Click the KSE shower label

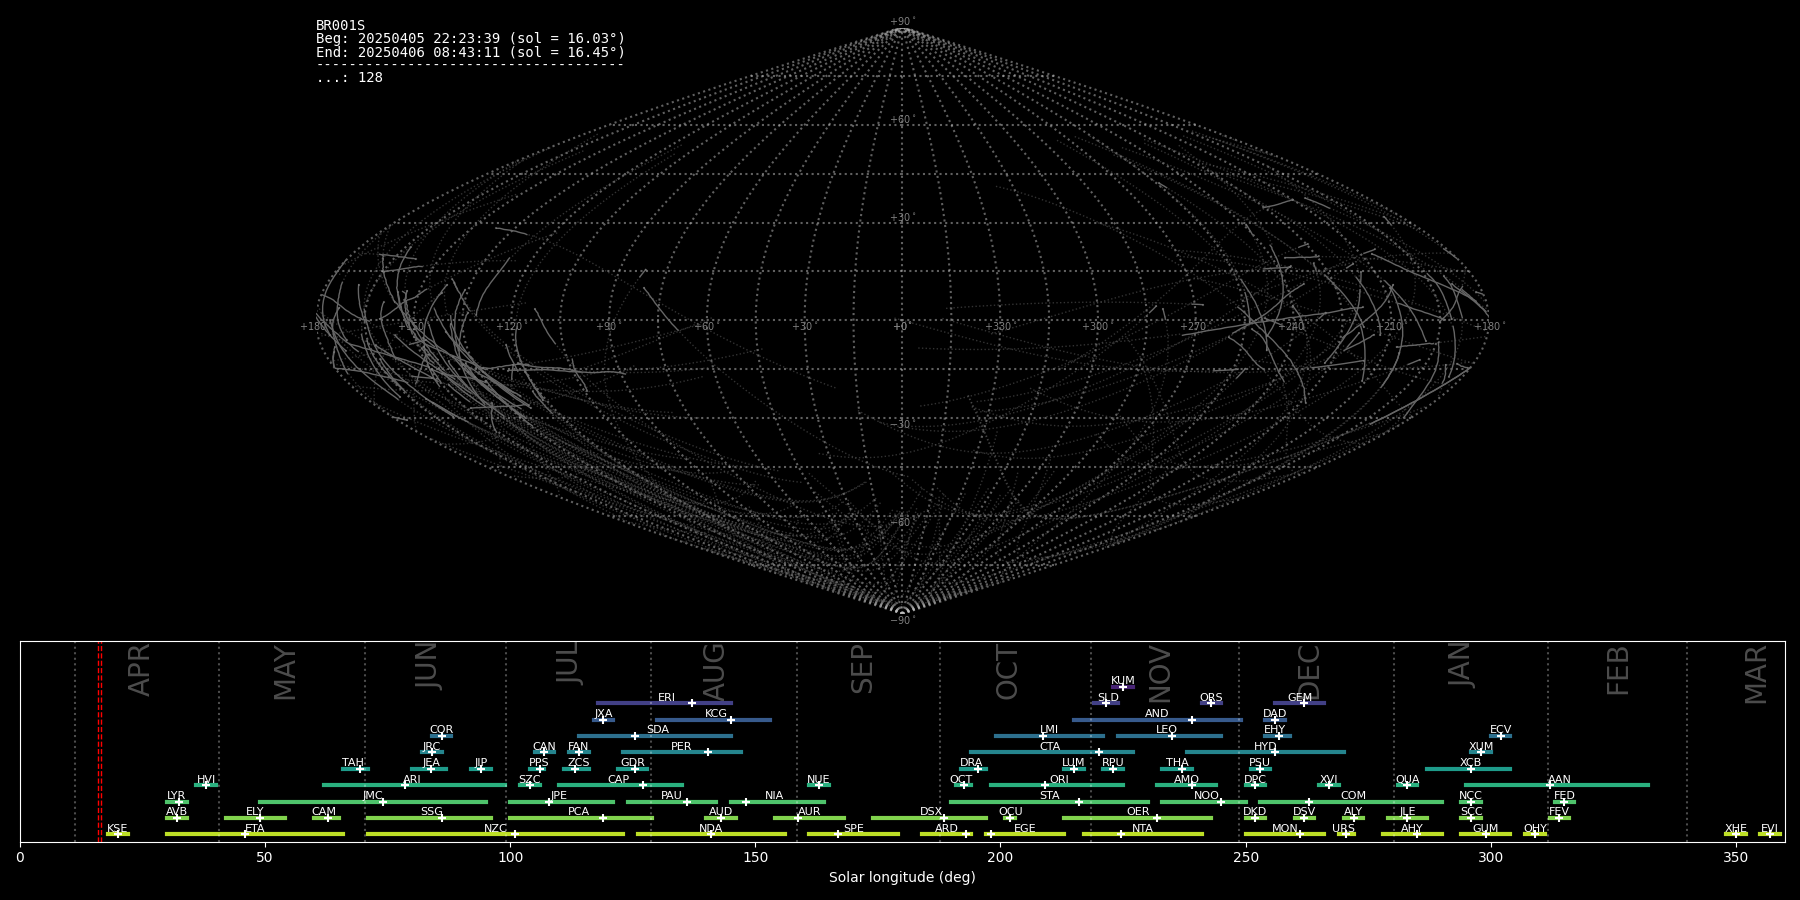pos(117,829)
